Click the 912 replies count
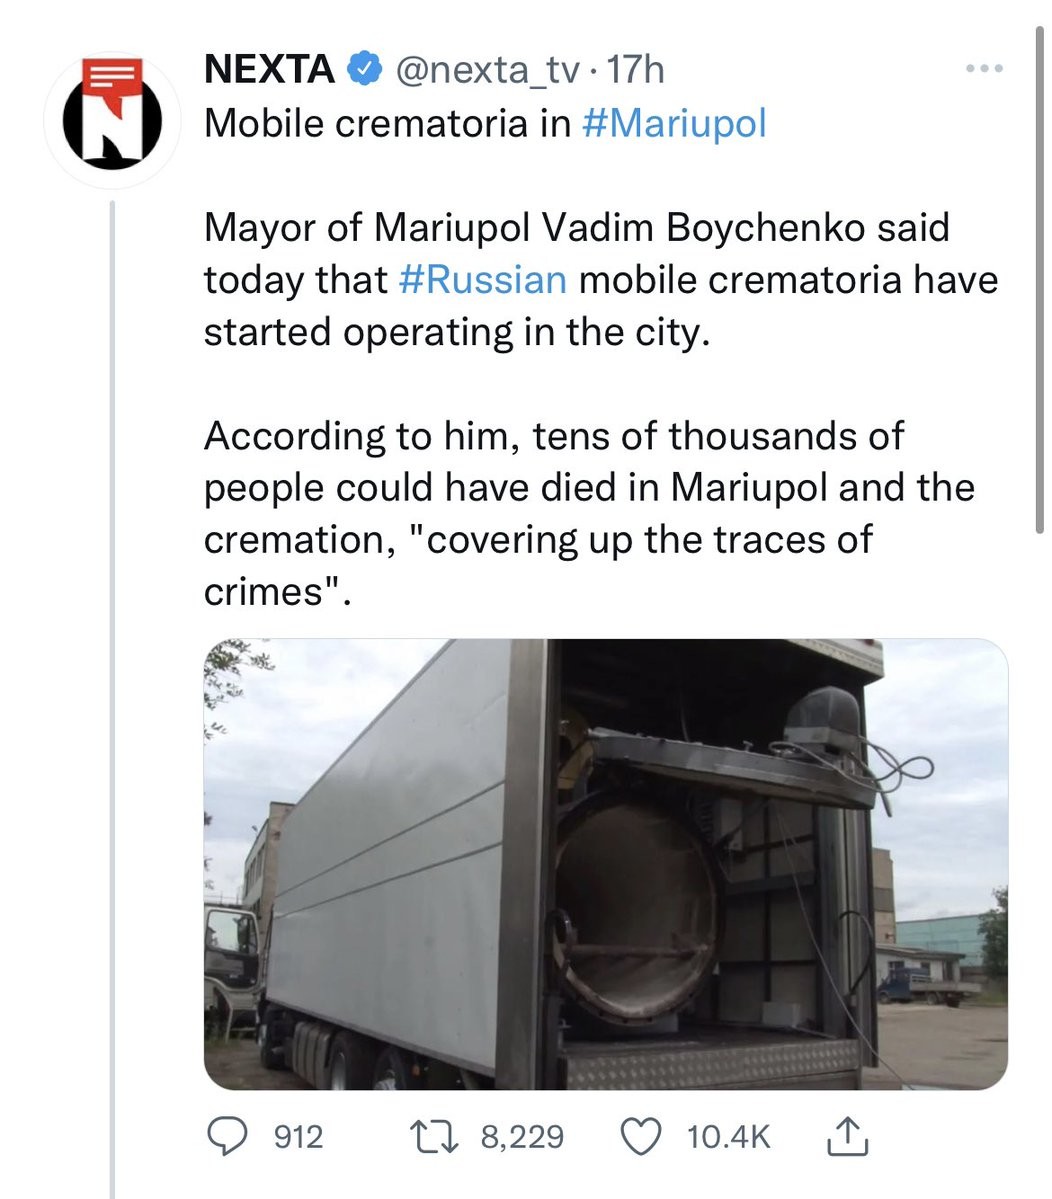 point(299,1136)
